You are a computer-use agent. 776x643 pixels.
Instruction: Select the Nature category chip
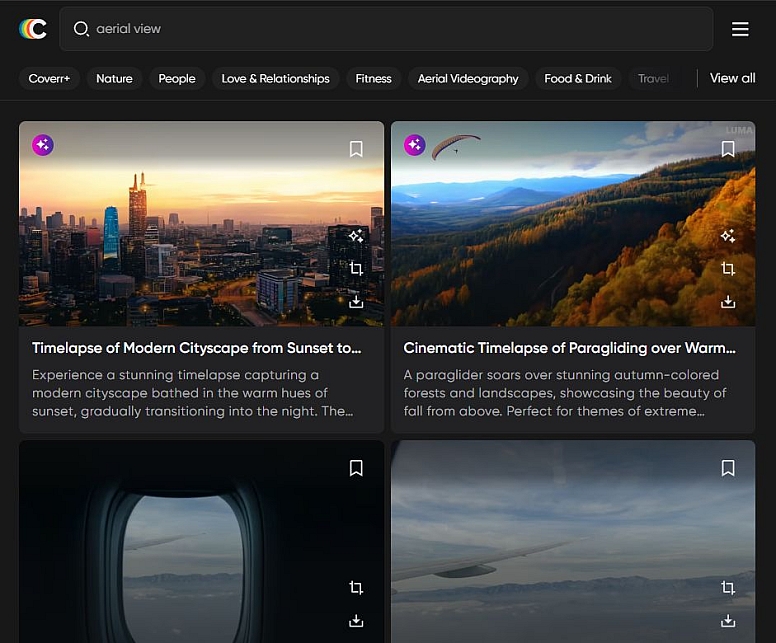pyautogui.click(x=114, y=78)
